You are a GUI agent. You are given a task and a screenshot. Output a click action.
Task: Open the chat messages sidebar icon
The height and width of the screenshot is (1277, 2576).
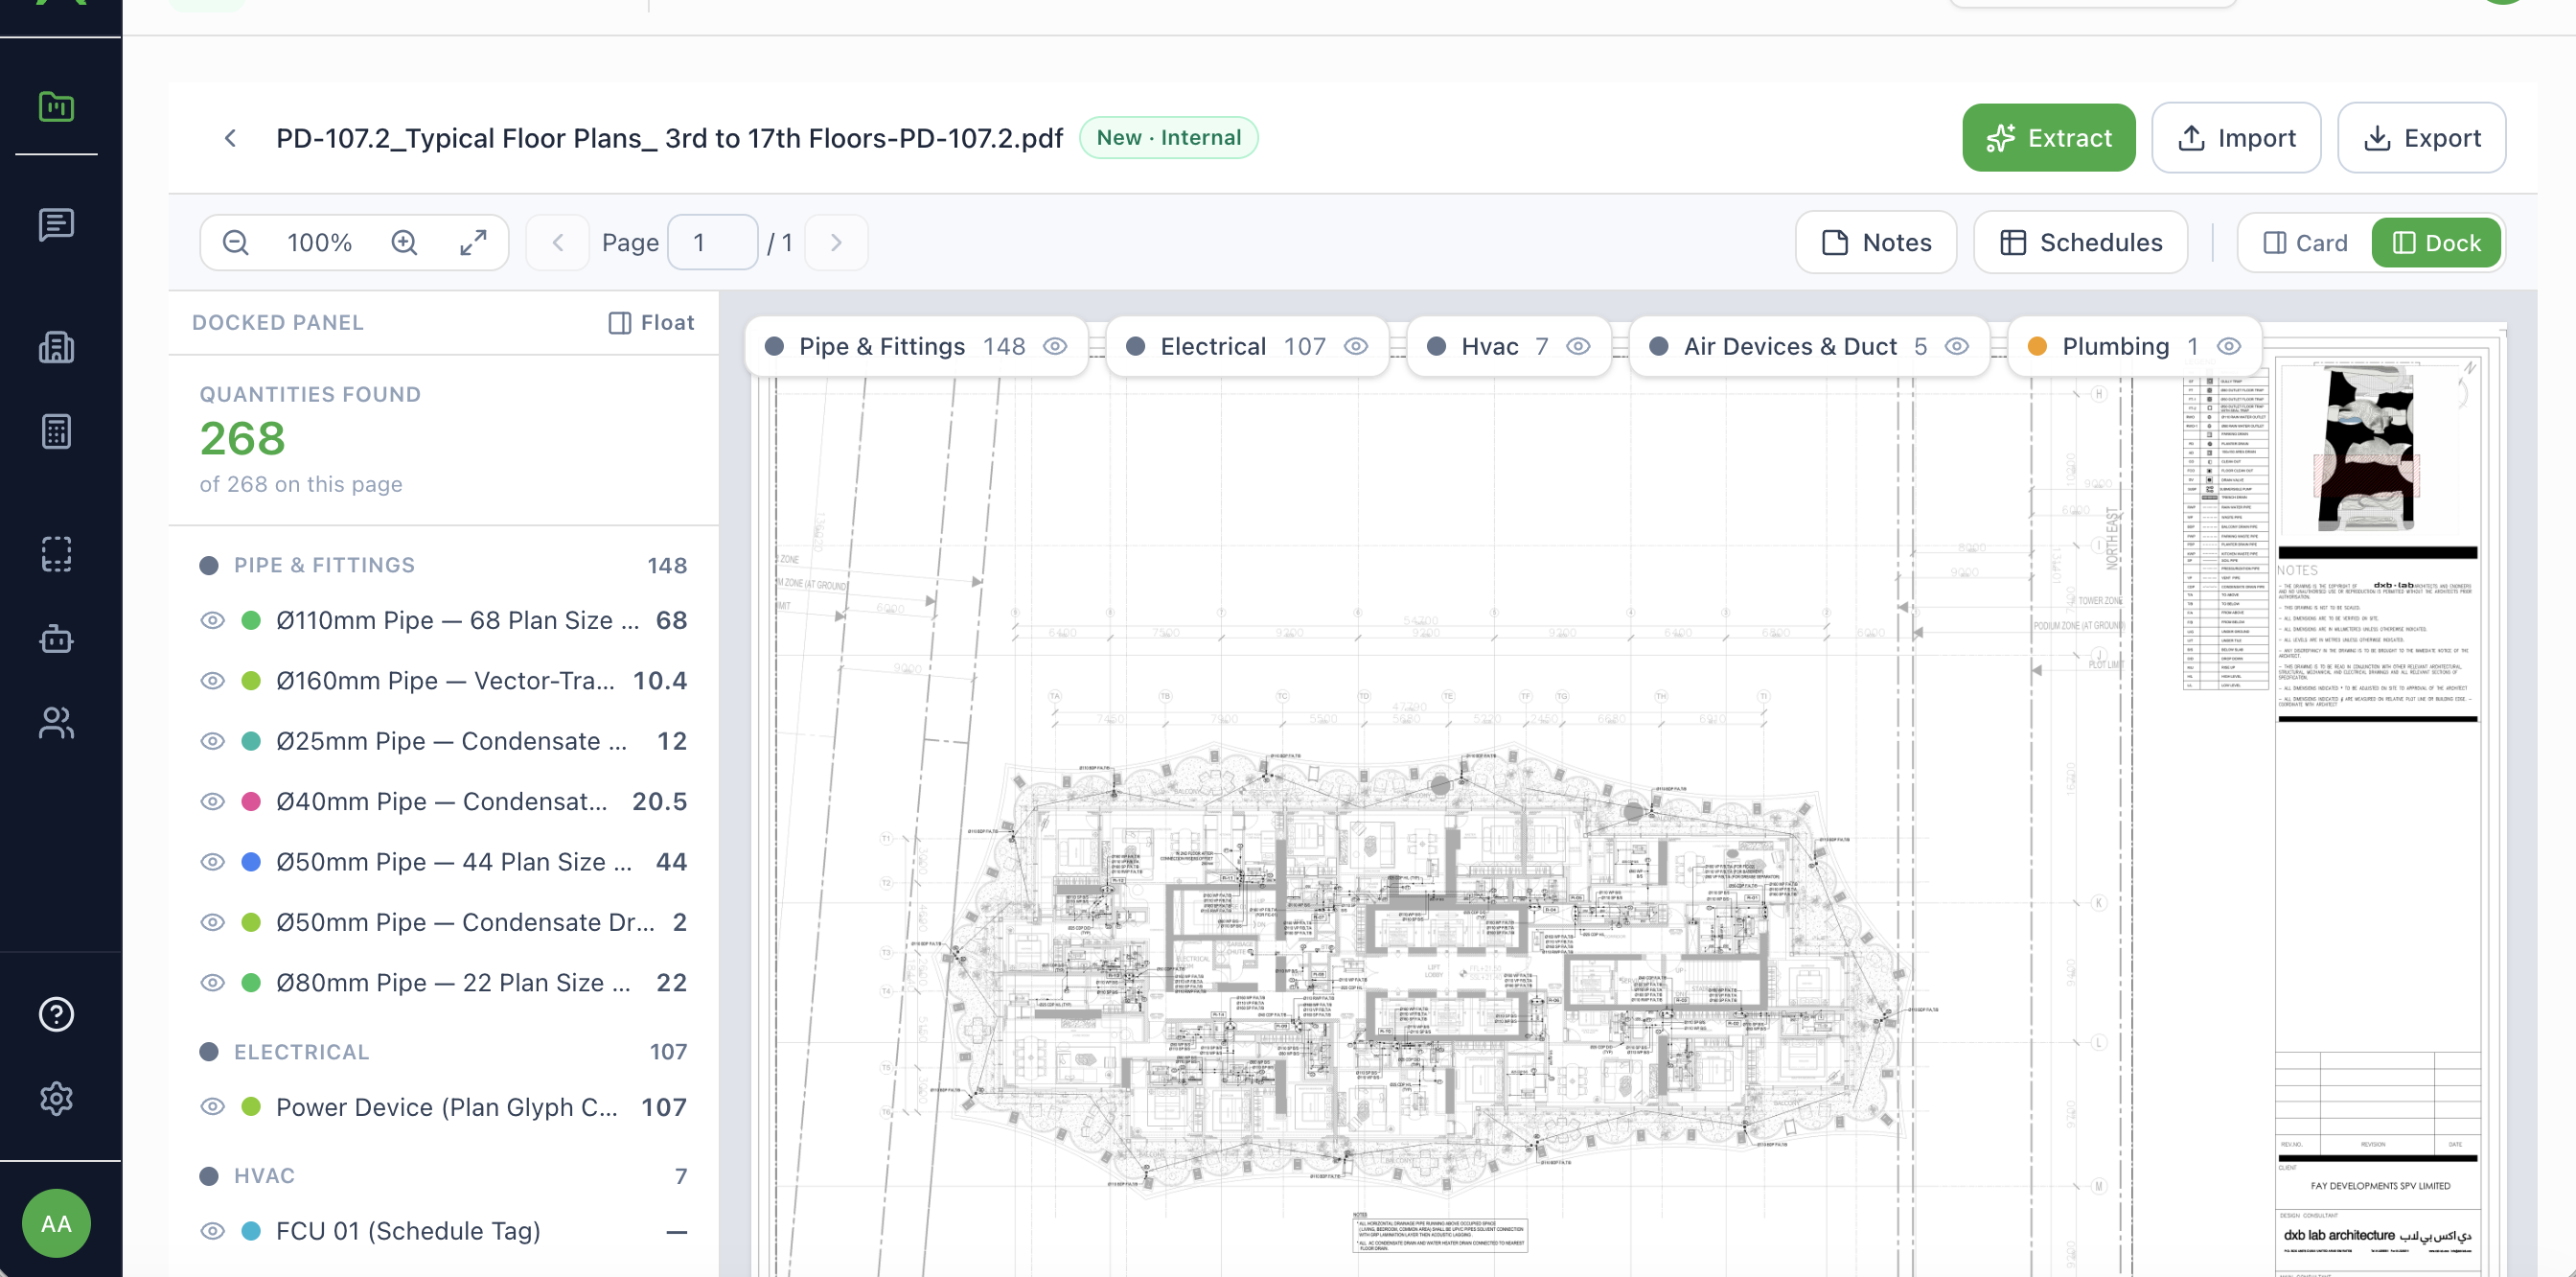[56, 225]
